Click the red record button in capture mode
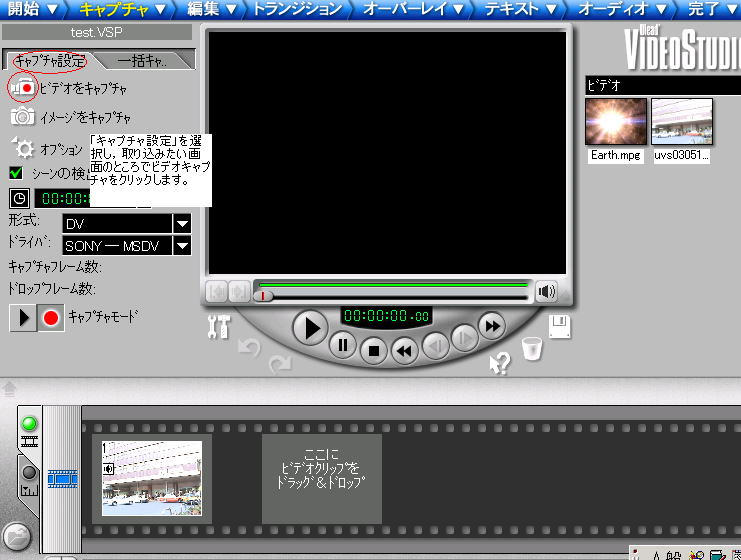 [x=51, y=318]
